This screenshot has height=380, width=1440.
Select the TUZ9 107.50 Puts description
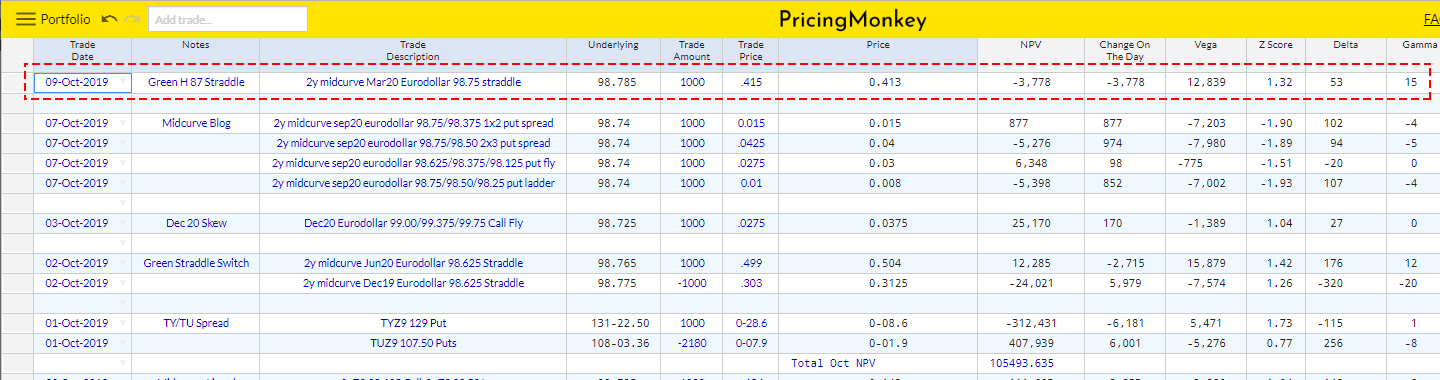point(413,343)
